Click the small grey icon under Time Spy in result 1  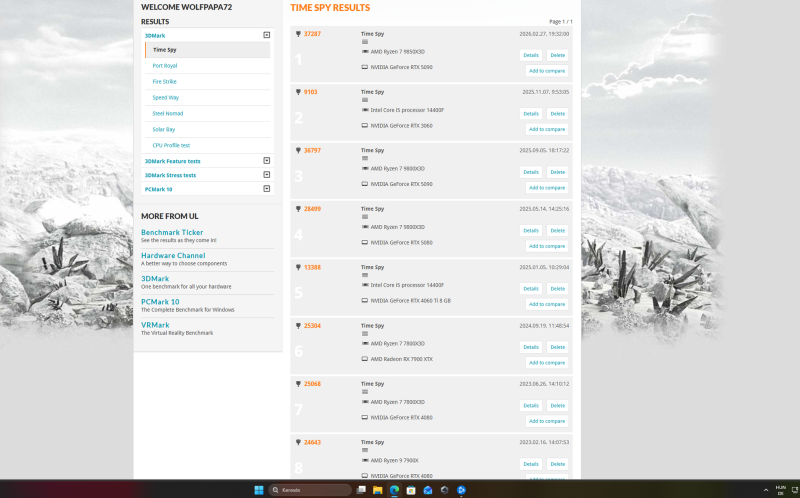coord(365,42)
